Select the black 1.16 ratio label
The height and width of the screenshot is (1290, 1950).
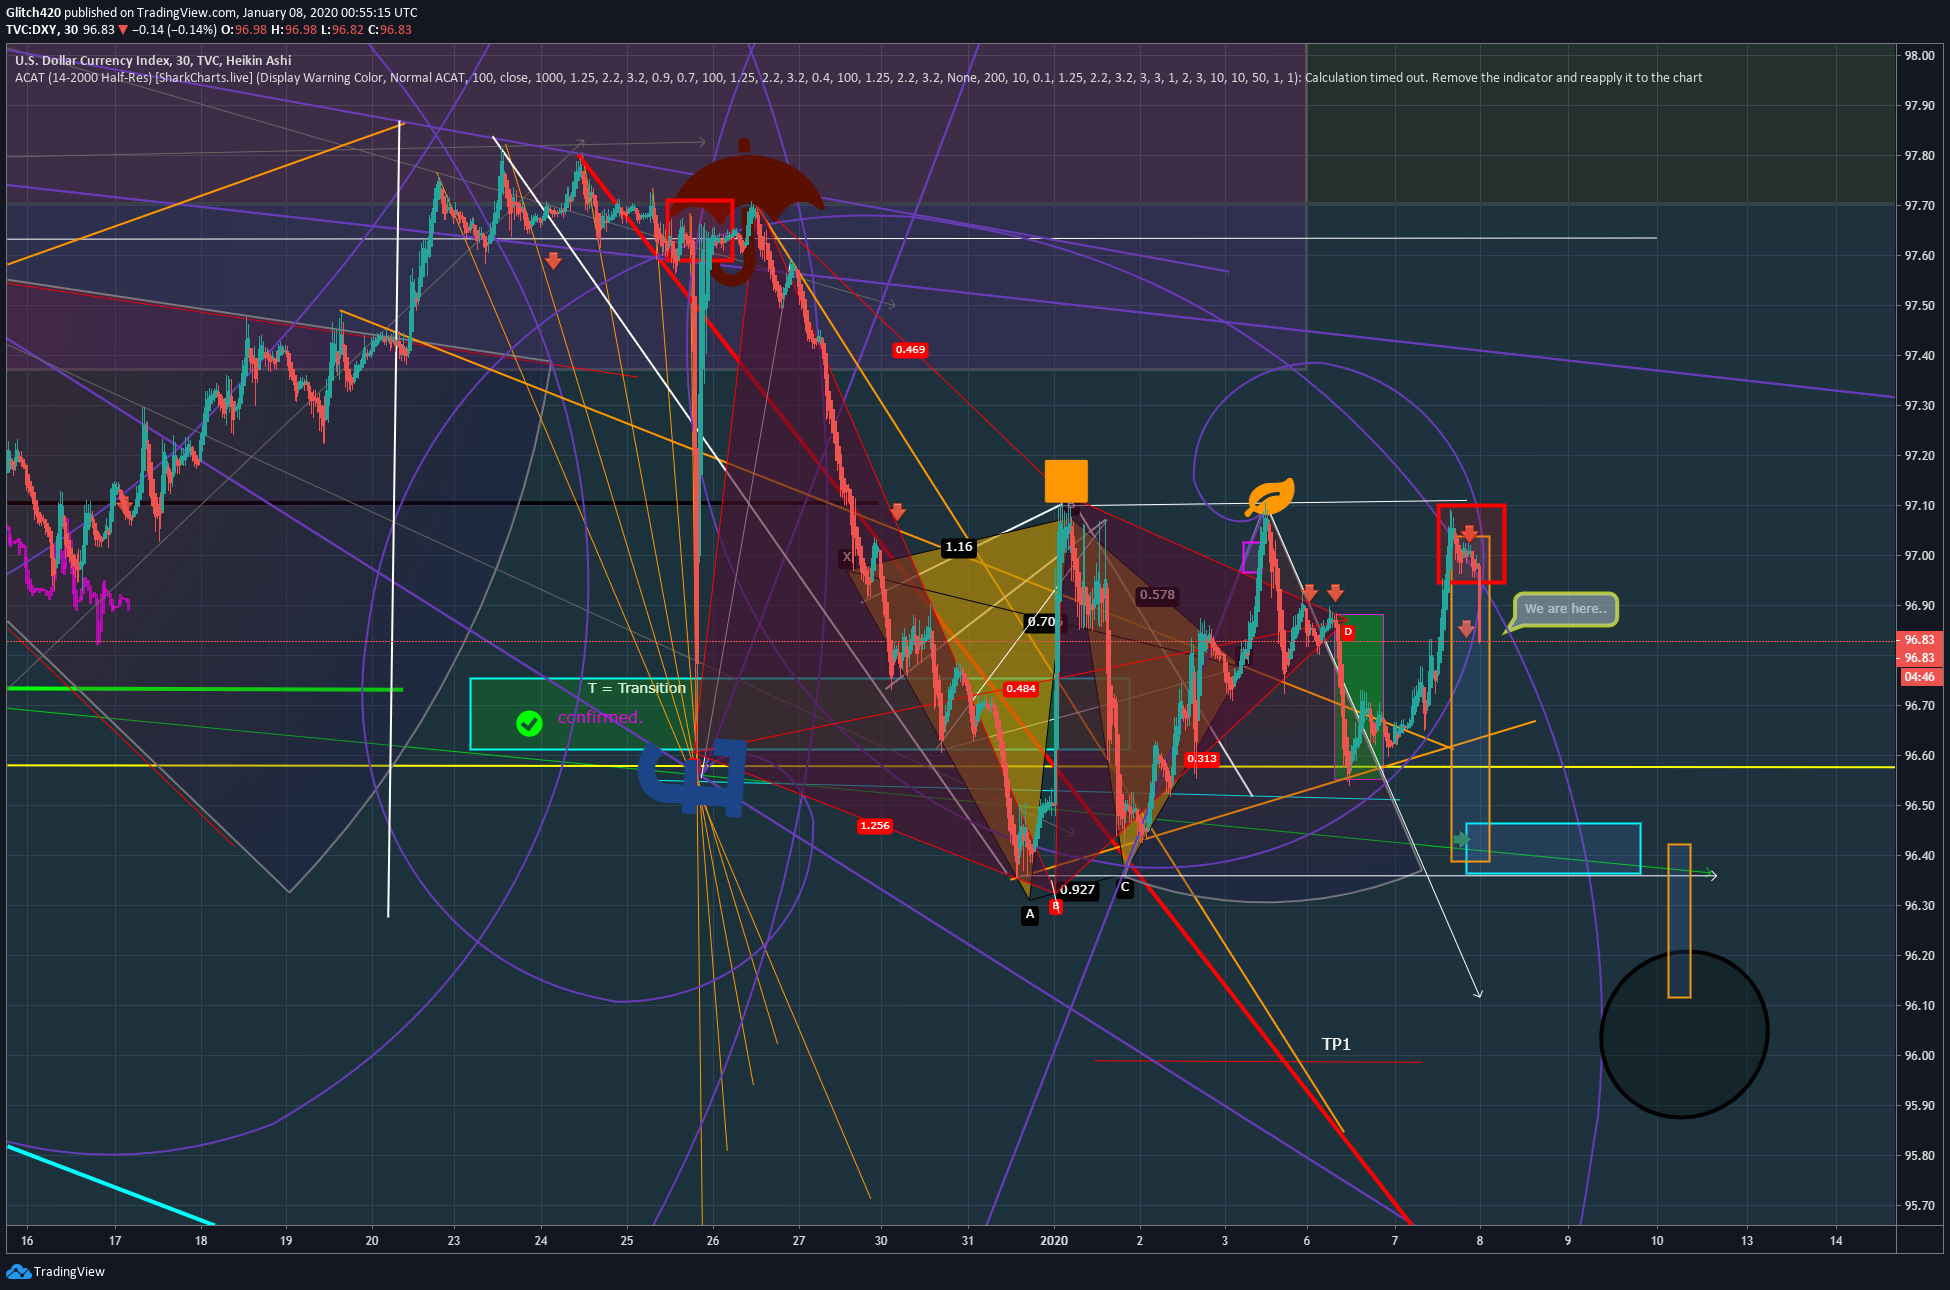click(959, 547)
